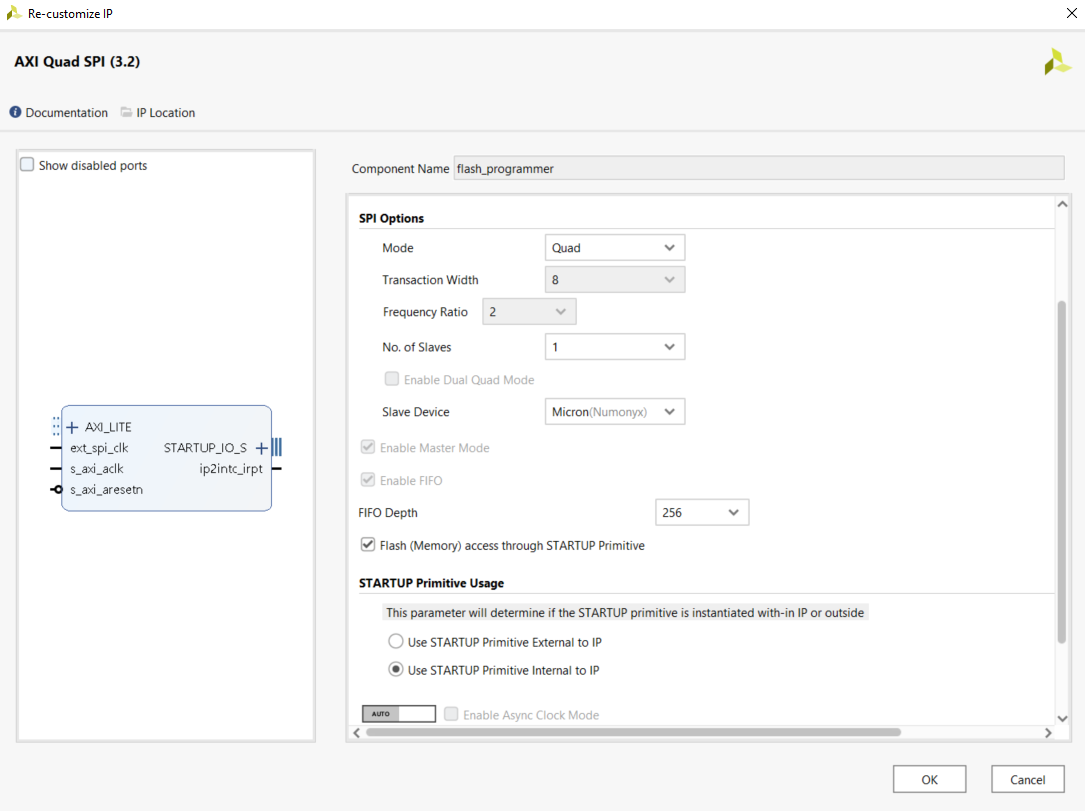1085x811 pixels.
Task: Open the FIFO Depth dropdown
Action: tap(701, 512)
